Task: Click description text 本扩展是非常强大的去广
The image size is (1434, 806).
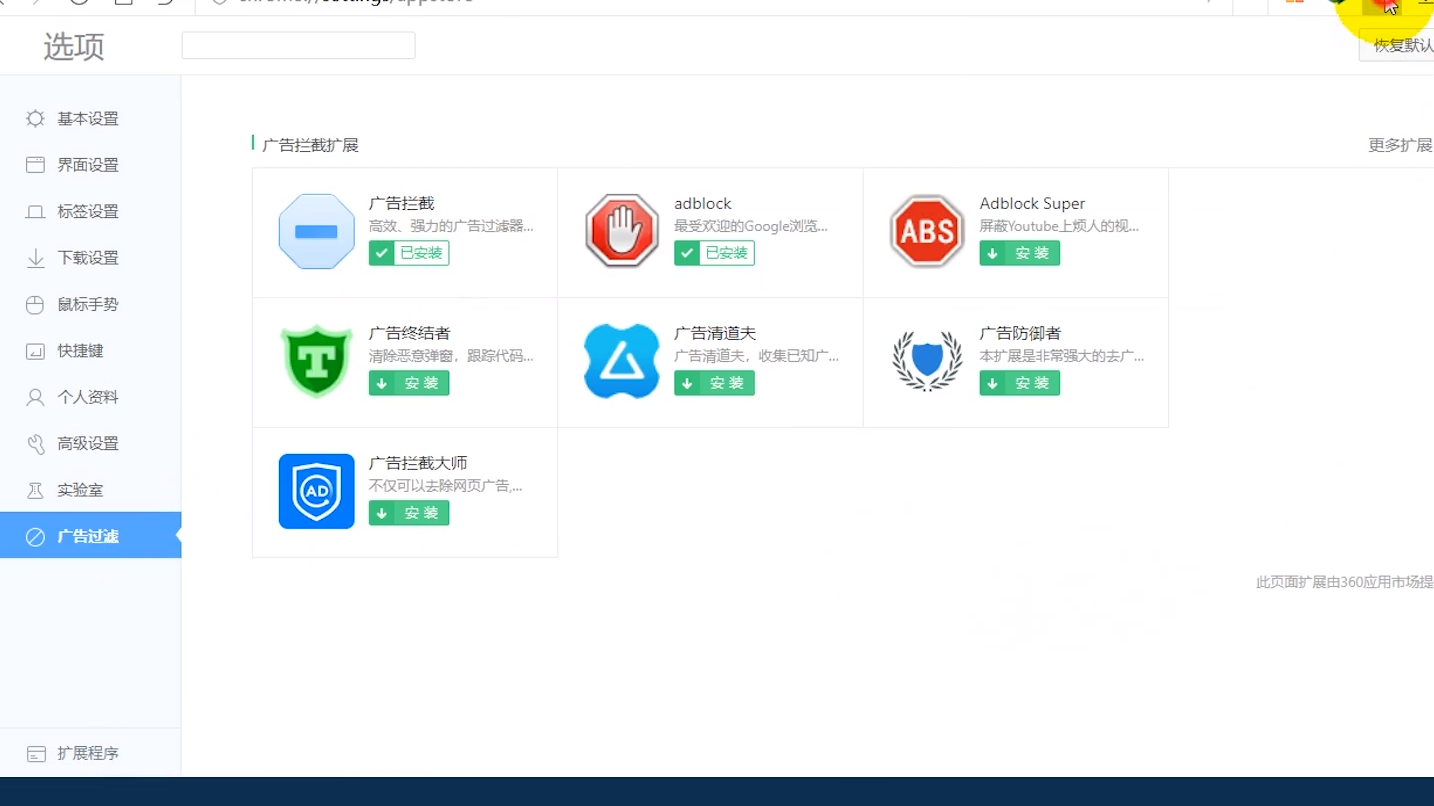Action: click(1061, 356)
